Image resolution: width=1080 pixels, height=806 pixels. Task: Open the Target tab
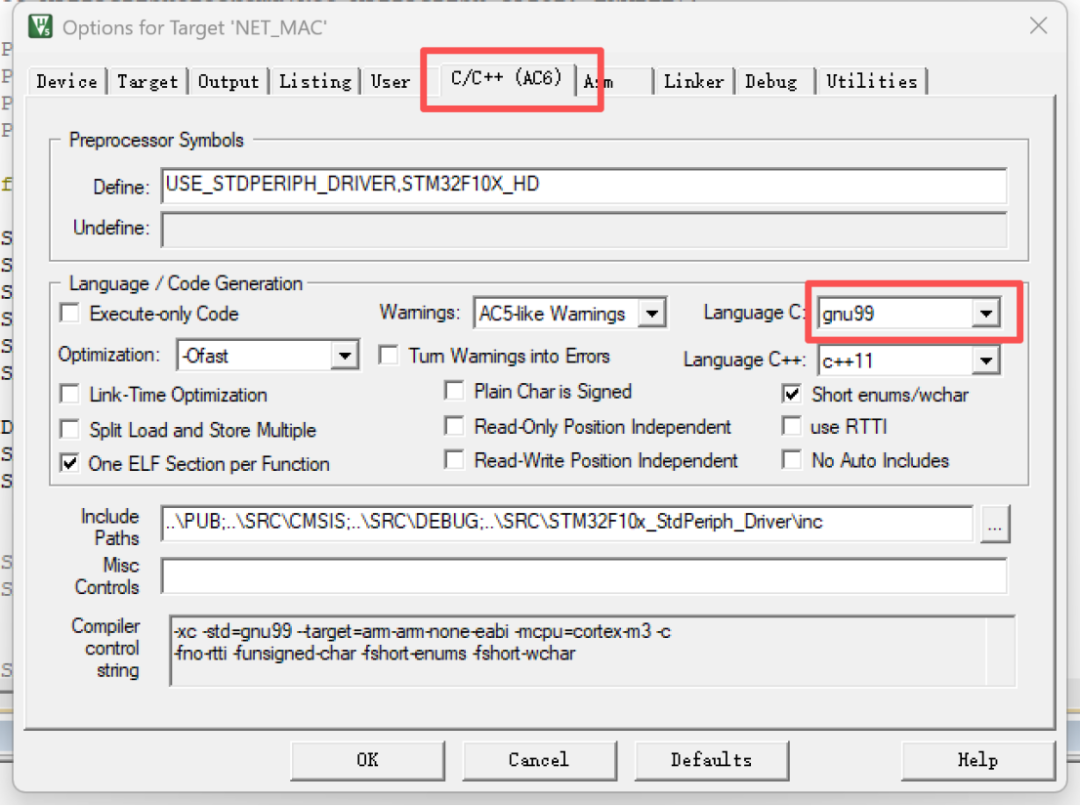coord(147,81)
